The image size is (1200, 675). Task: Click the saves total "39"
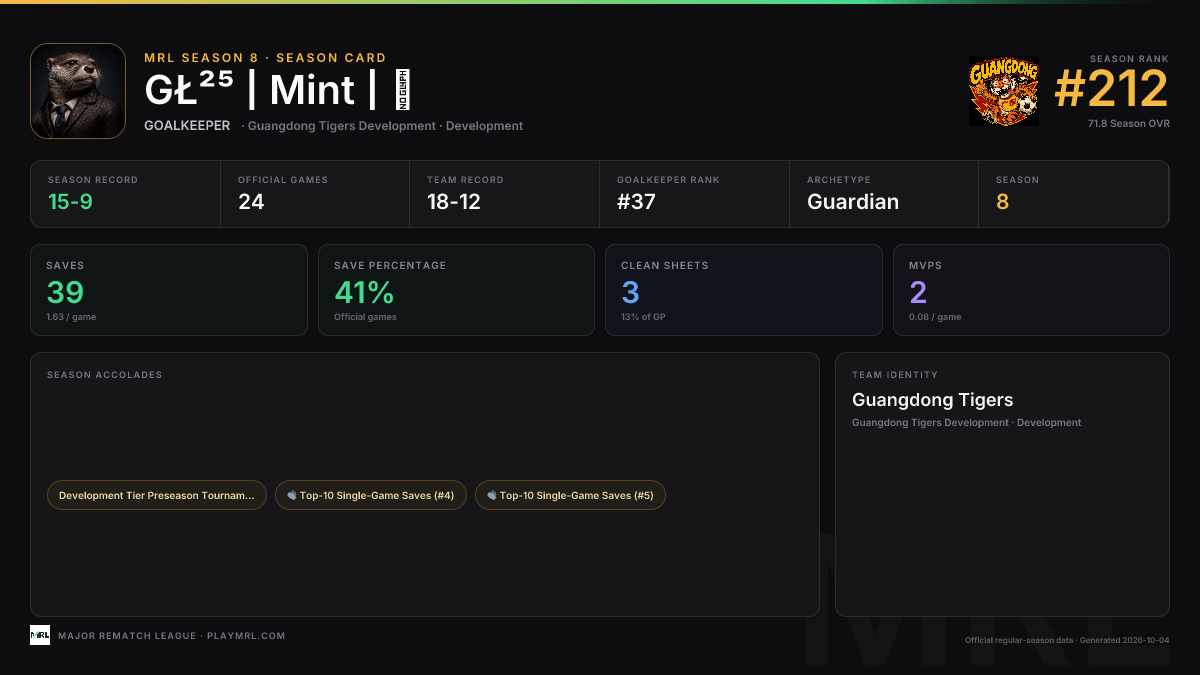(65, 292)
